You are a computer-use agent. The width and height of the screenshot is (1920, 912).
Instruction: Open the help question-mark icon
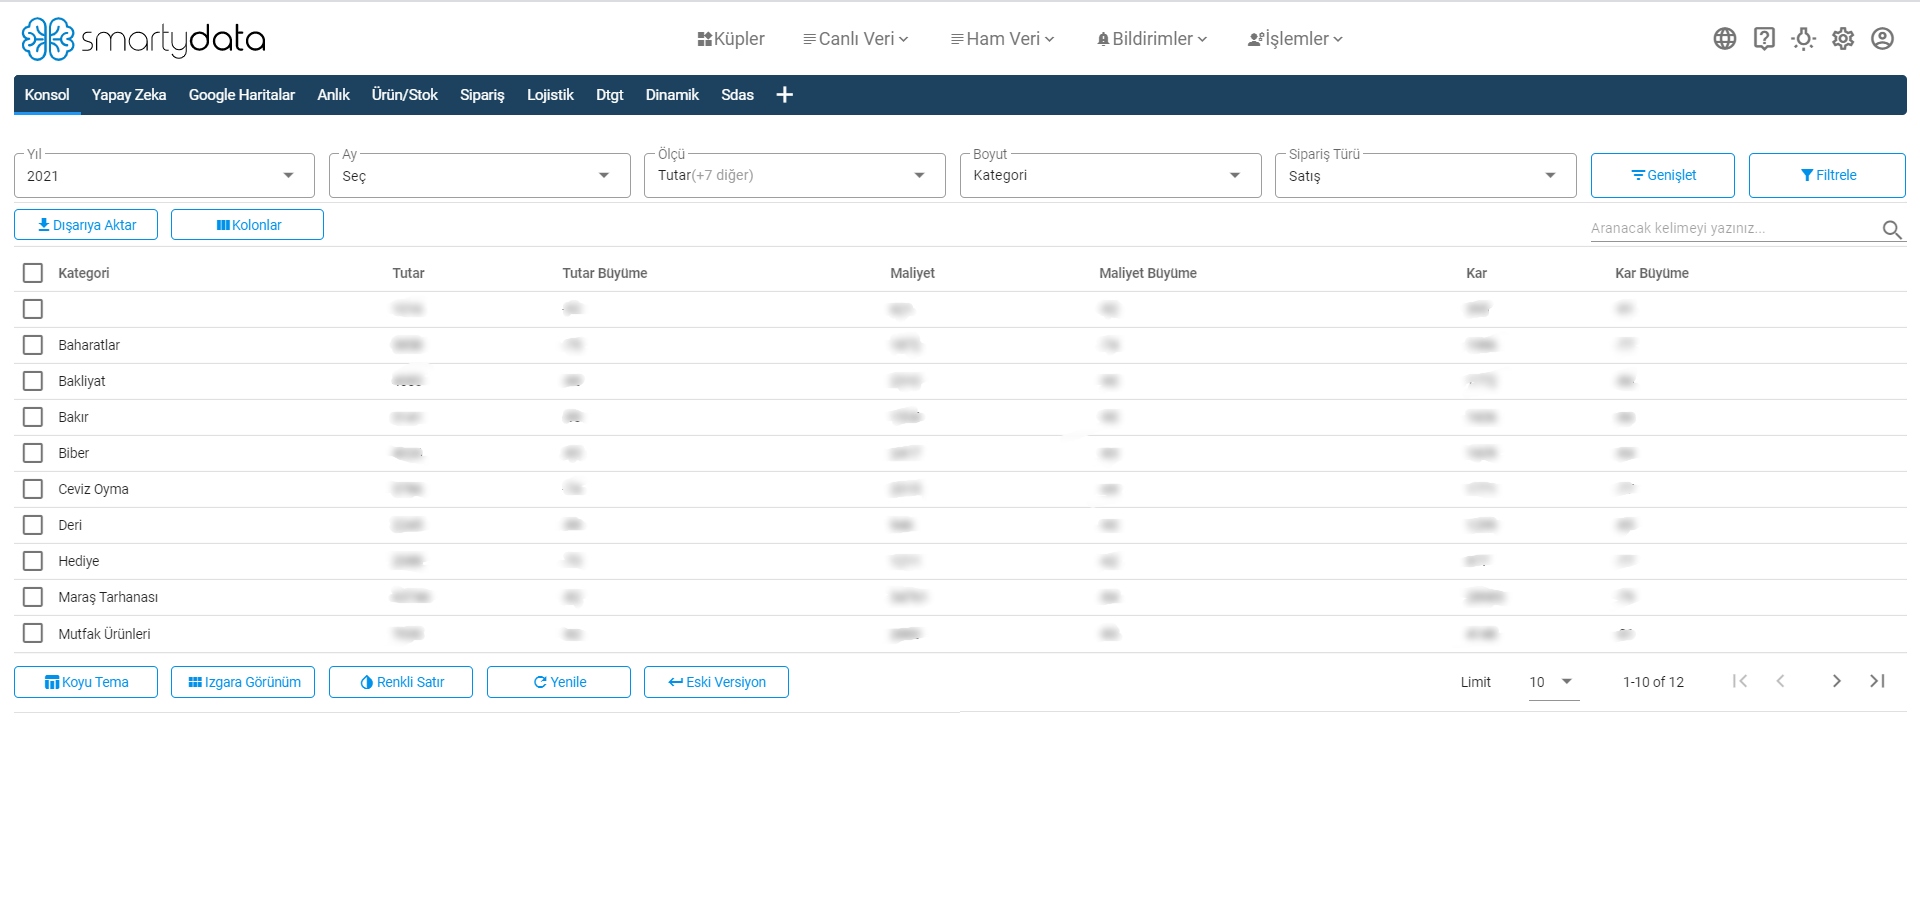point(1764,39)
